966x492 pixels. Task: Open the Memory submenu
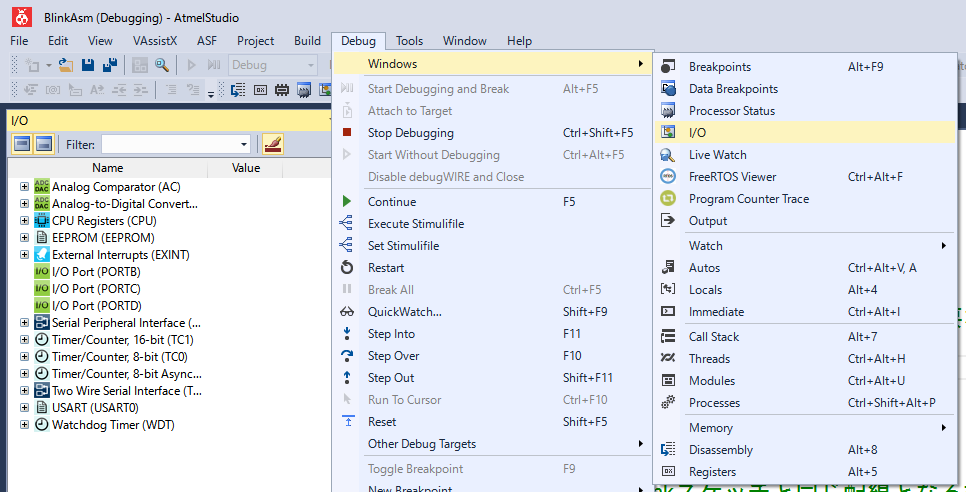click(x=806, y=427)
